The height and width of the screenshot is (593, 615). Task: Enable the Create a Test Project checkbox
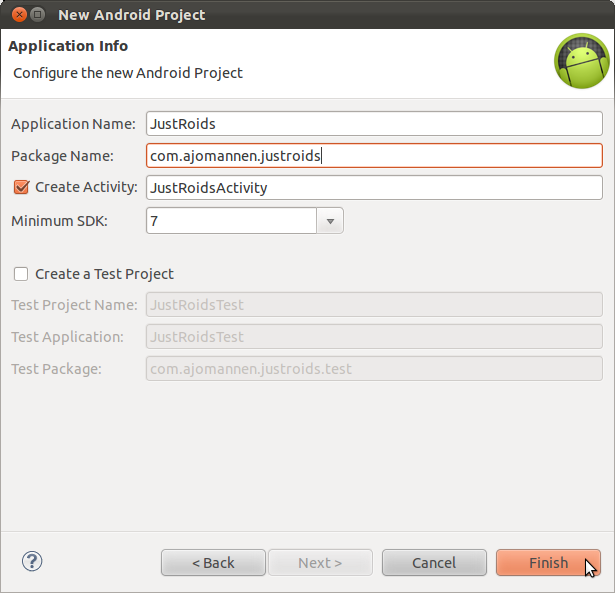click(x=21, y=274)
